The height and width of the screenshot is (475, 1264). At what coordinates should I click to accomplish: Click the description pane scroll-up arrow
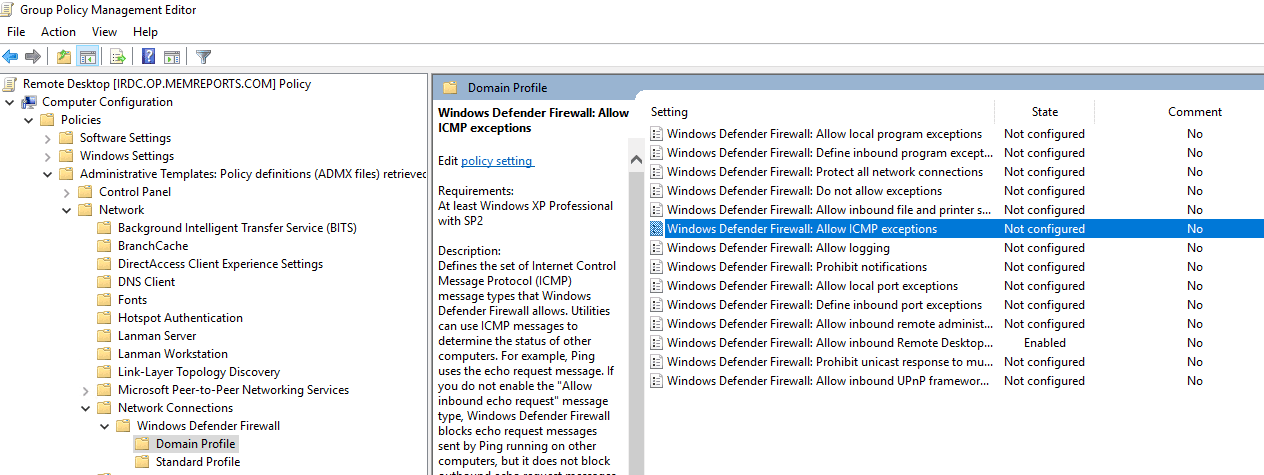[x=636, y=159]
